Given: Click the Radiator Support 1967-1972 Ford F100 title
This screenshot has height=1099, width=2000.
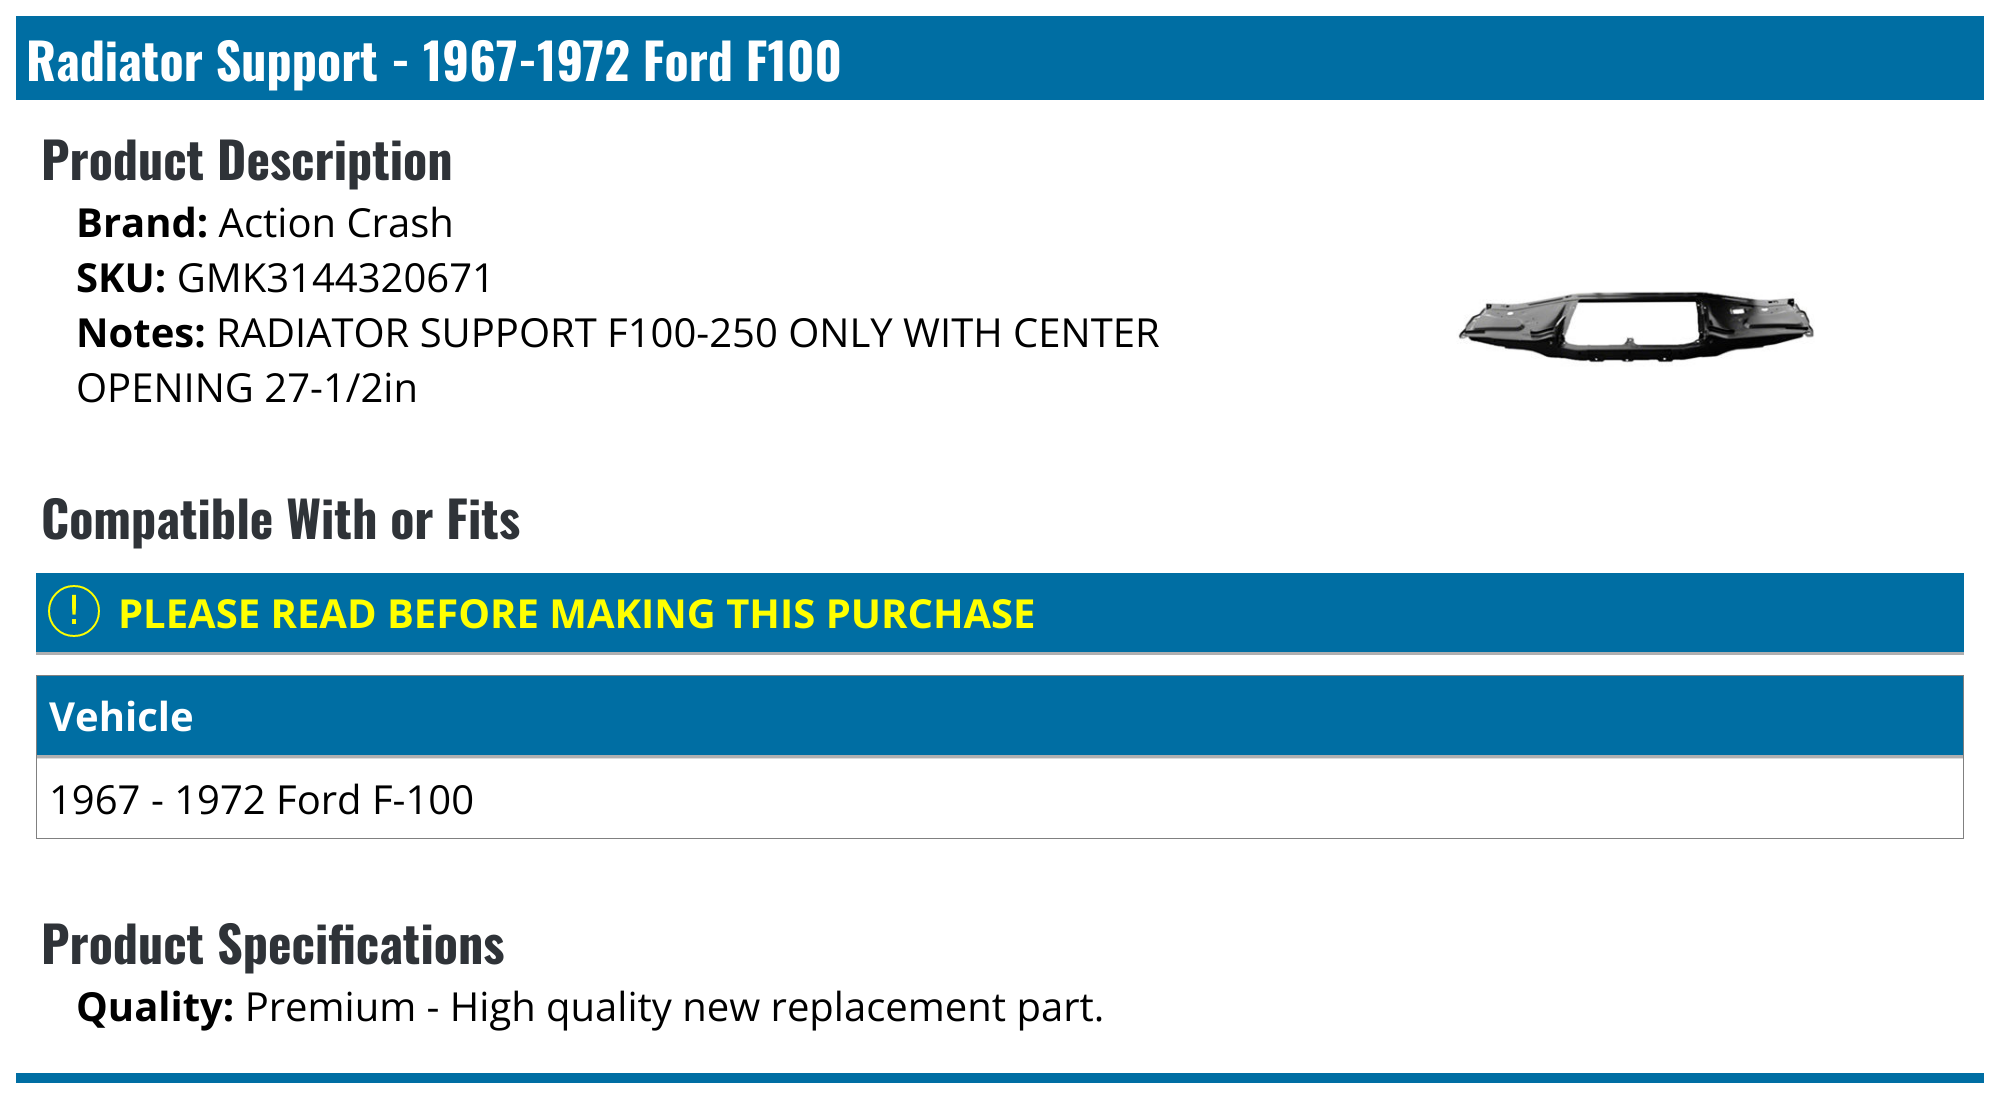Looking at the screenshot, I should [x=433, y=61].
